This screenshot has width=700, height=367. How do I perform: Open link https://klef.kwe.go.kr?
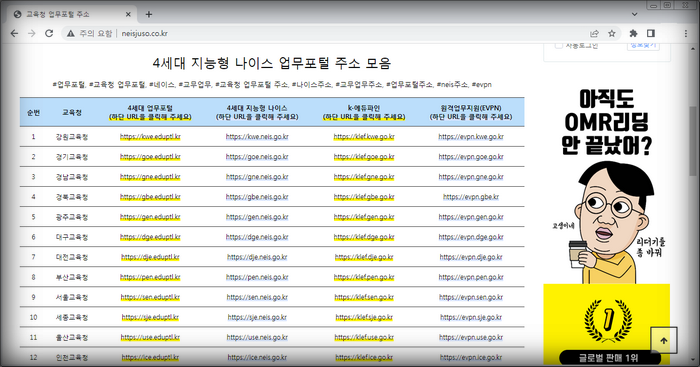[364, 137]
